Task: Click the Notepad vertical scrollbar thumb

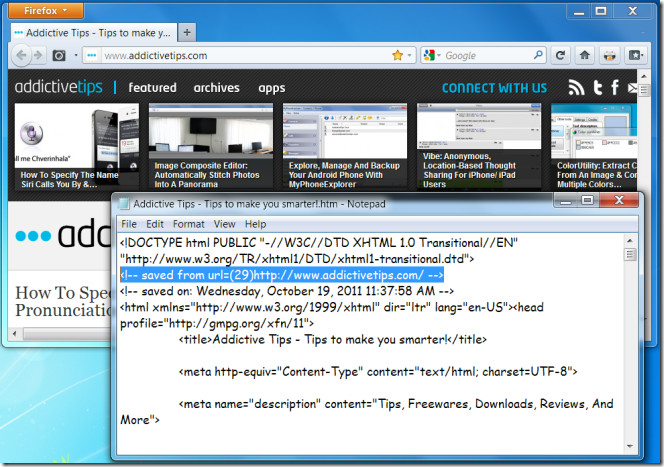Action: (x=630, y=254)
